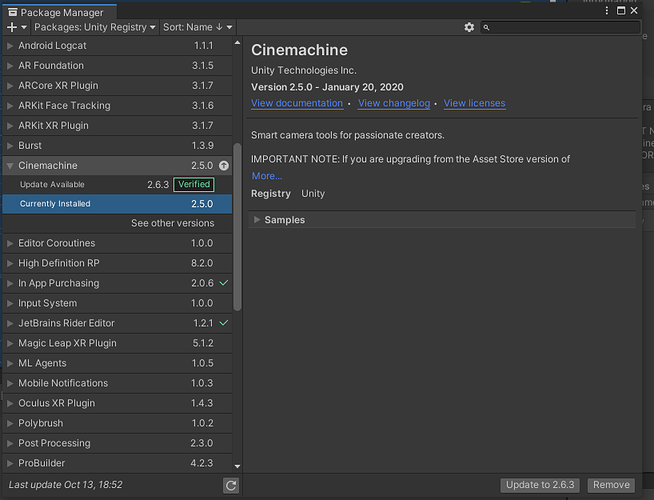Viewport: 654px width, 500px height.
Task: Click the Remove button
Action: 611,485
